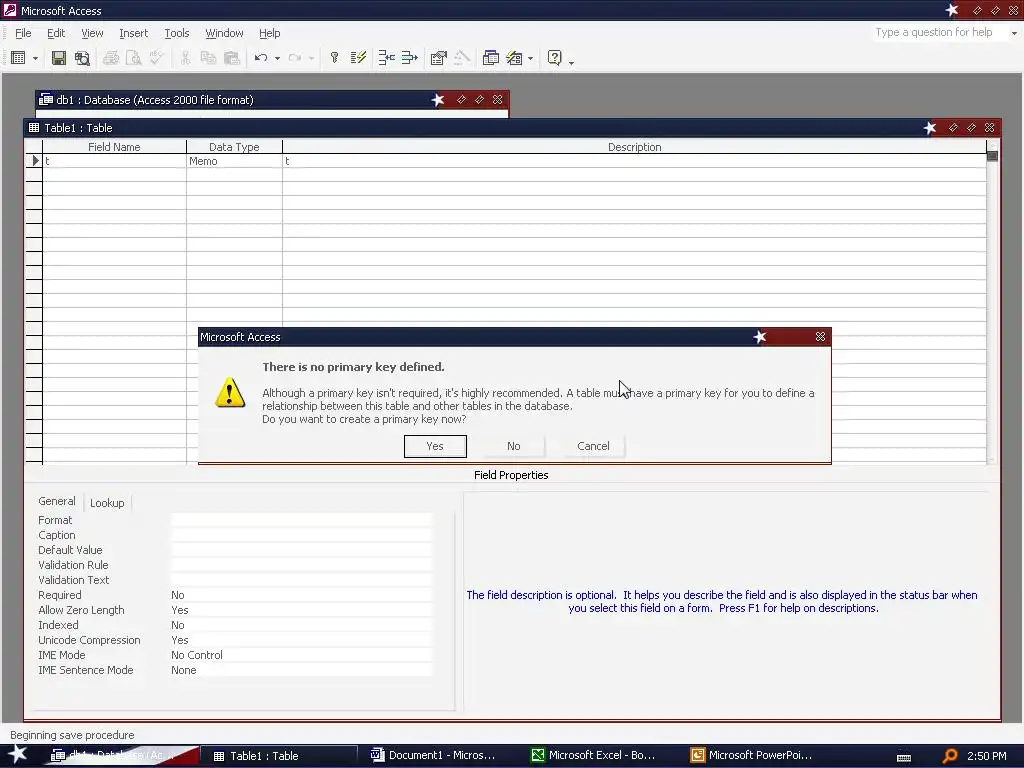This screenshot has width=1024, height=768.
Task: Click the IME Sentence Mode value 'None'
Action: pyautogui.click(x=301, y=670)
